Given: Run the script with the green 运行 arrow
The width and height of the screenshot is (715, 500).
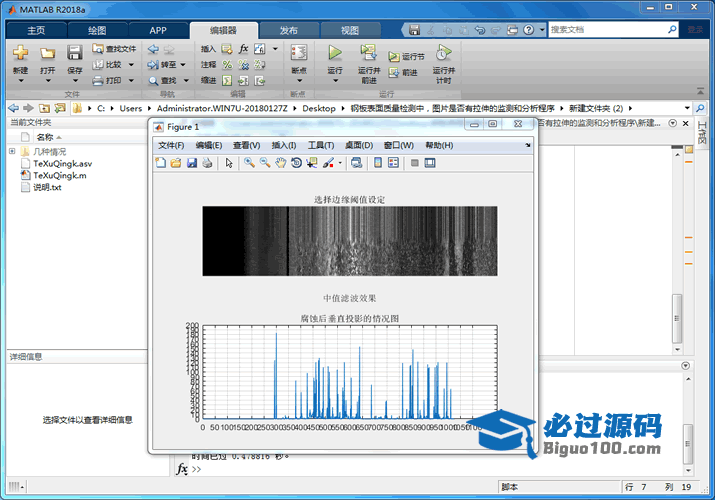Looking at the screenshot, I should (x=335, y=52).
